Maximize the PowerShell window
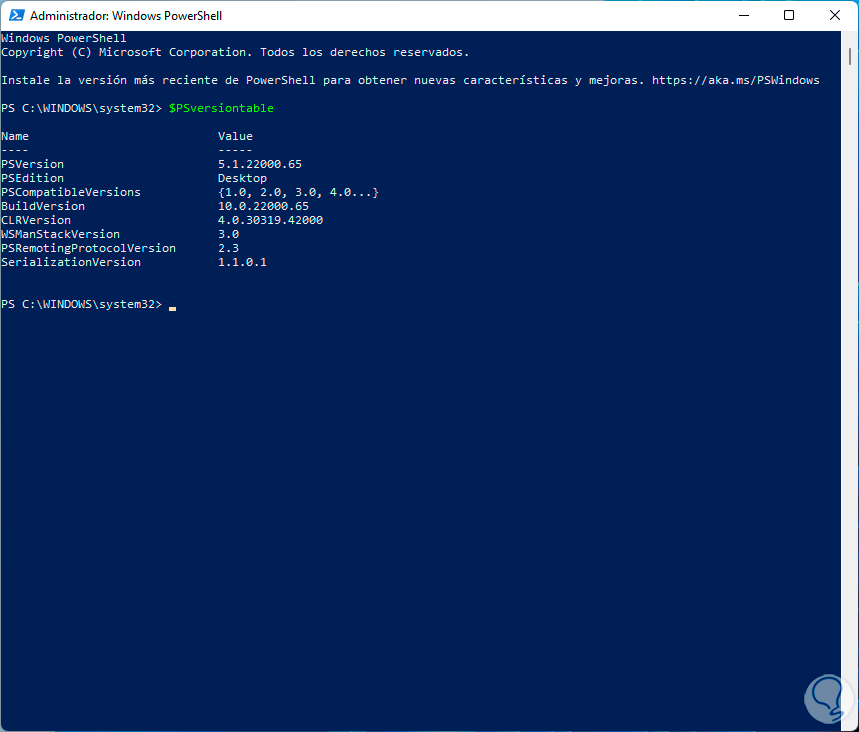The width and height of the screenshot is (859, 732). click(789, 16)
